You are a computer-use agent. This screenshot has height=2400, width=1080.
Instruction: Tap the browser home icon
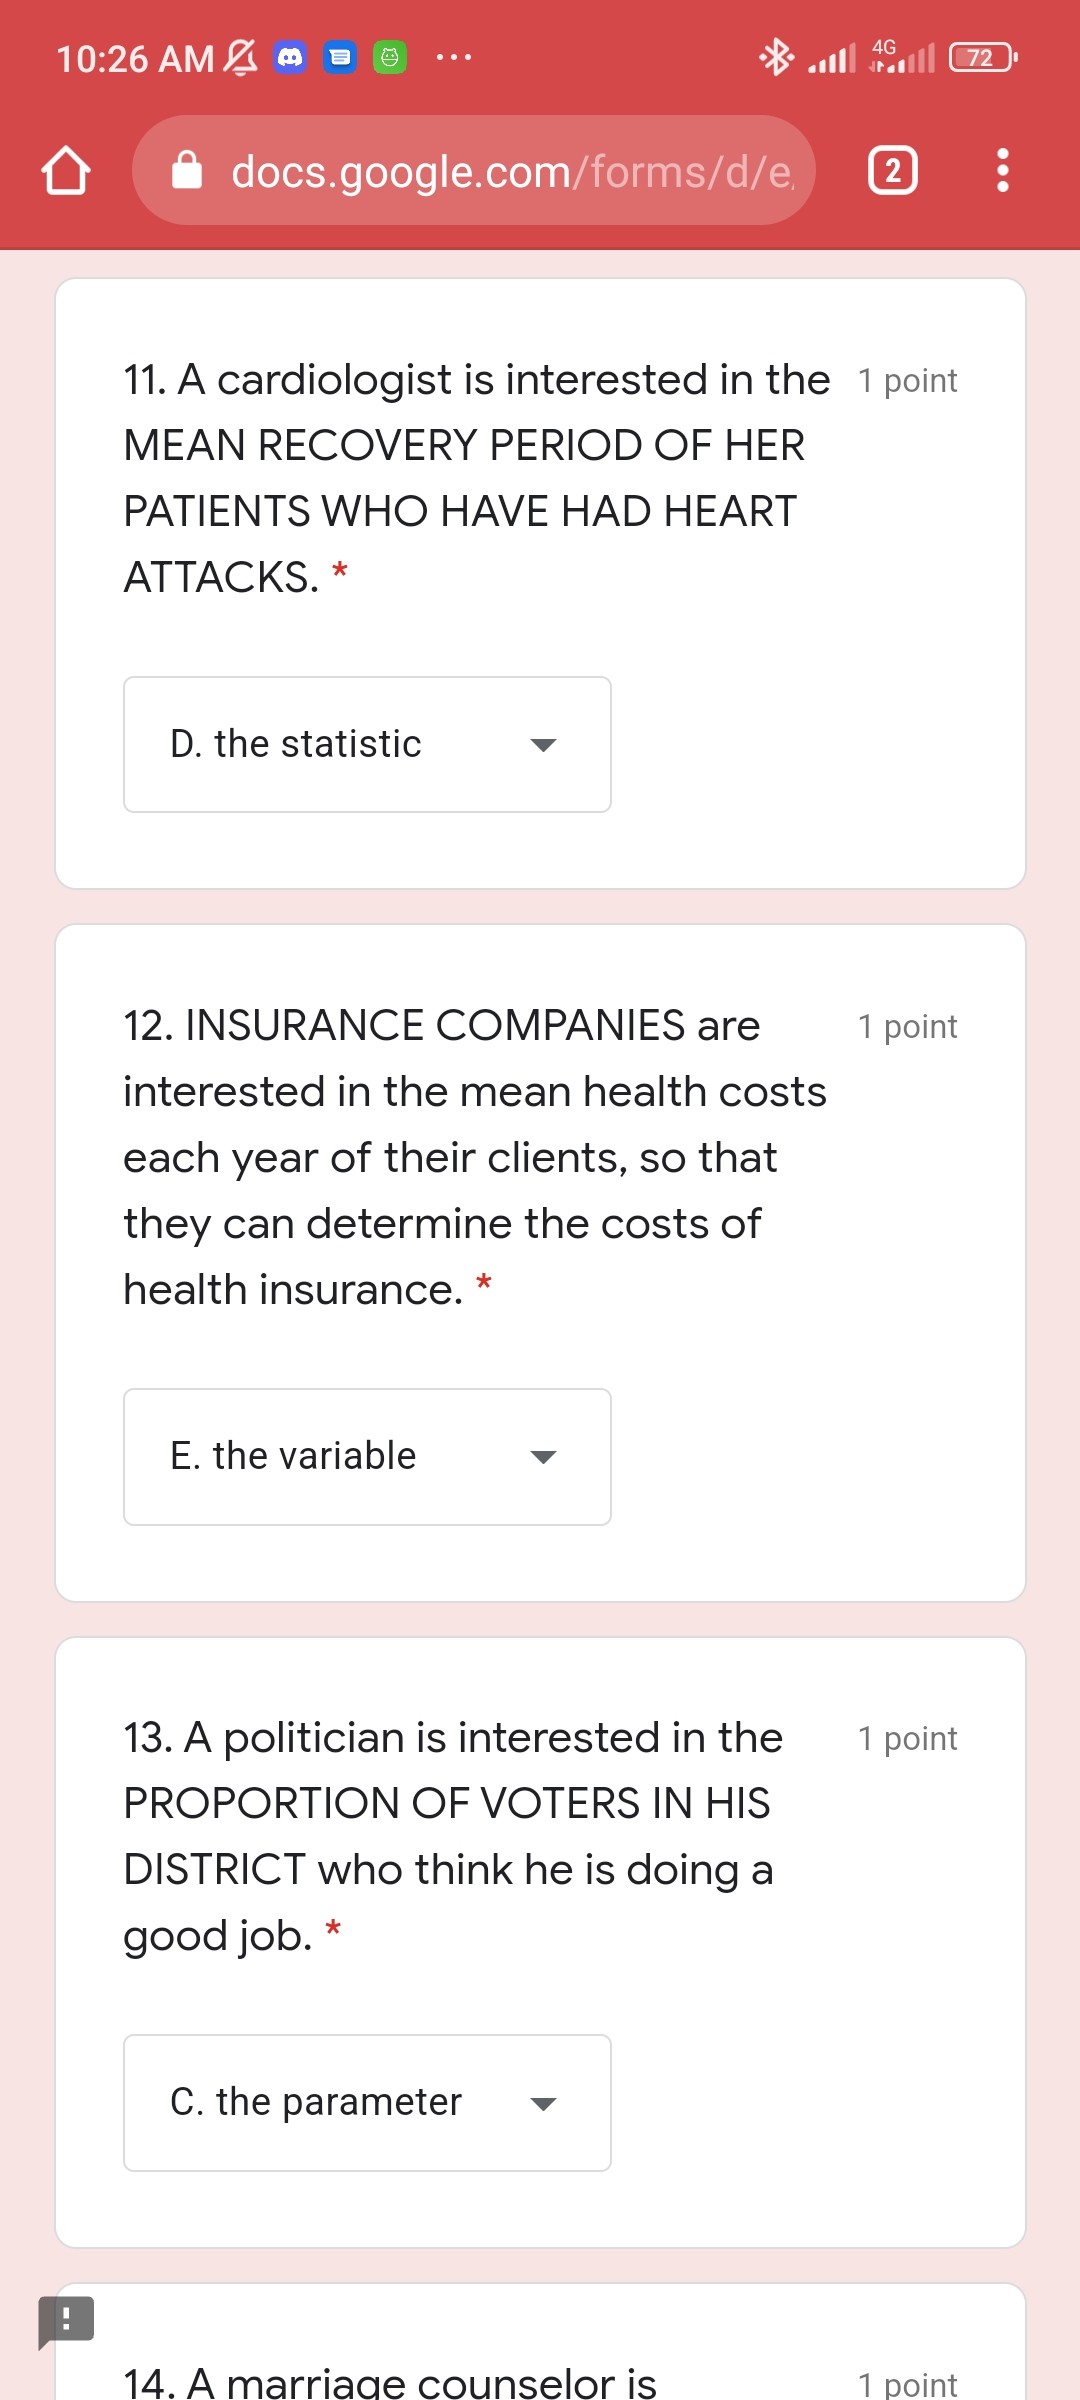66,171
